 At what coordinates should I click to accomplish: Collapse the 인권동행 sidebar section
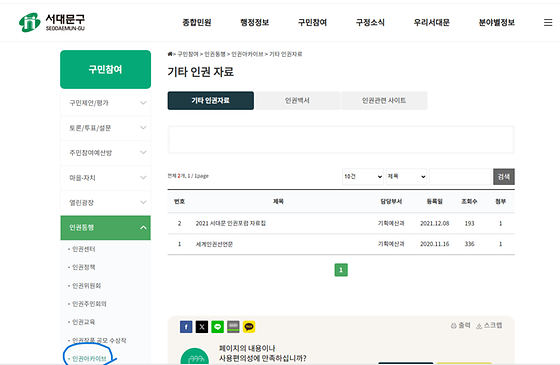click(105, 228)
